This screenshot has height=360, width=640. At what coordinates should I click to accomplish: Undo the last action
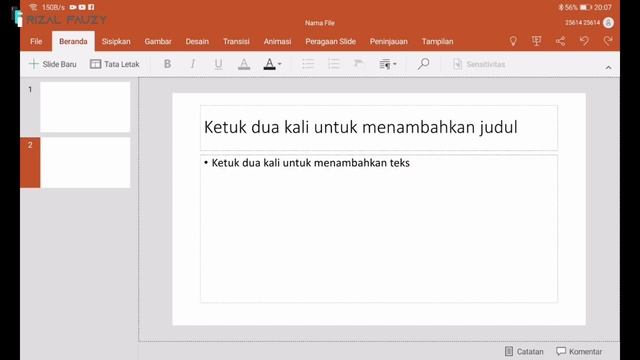pyautogui.click(x=584, y=41)
